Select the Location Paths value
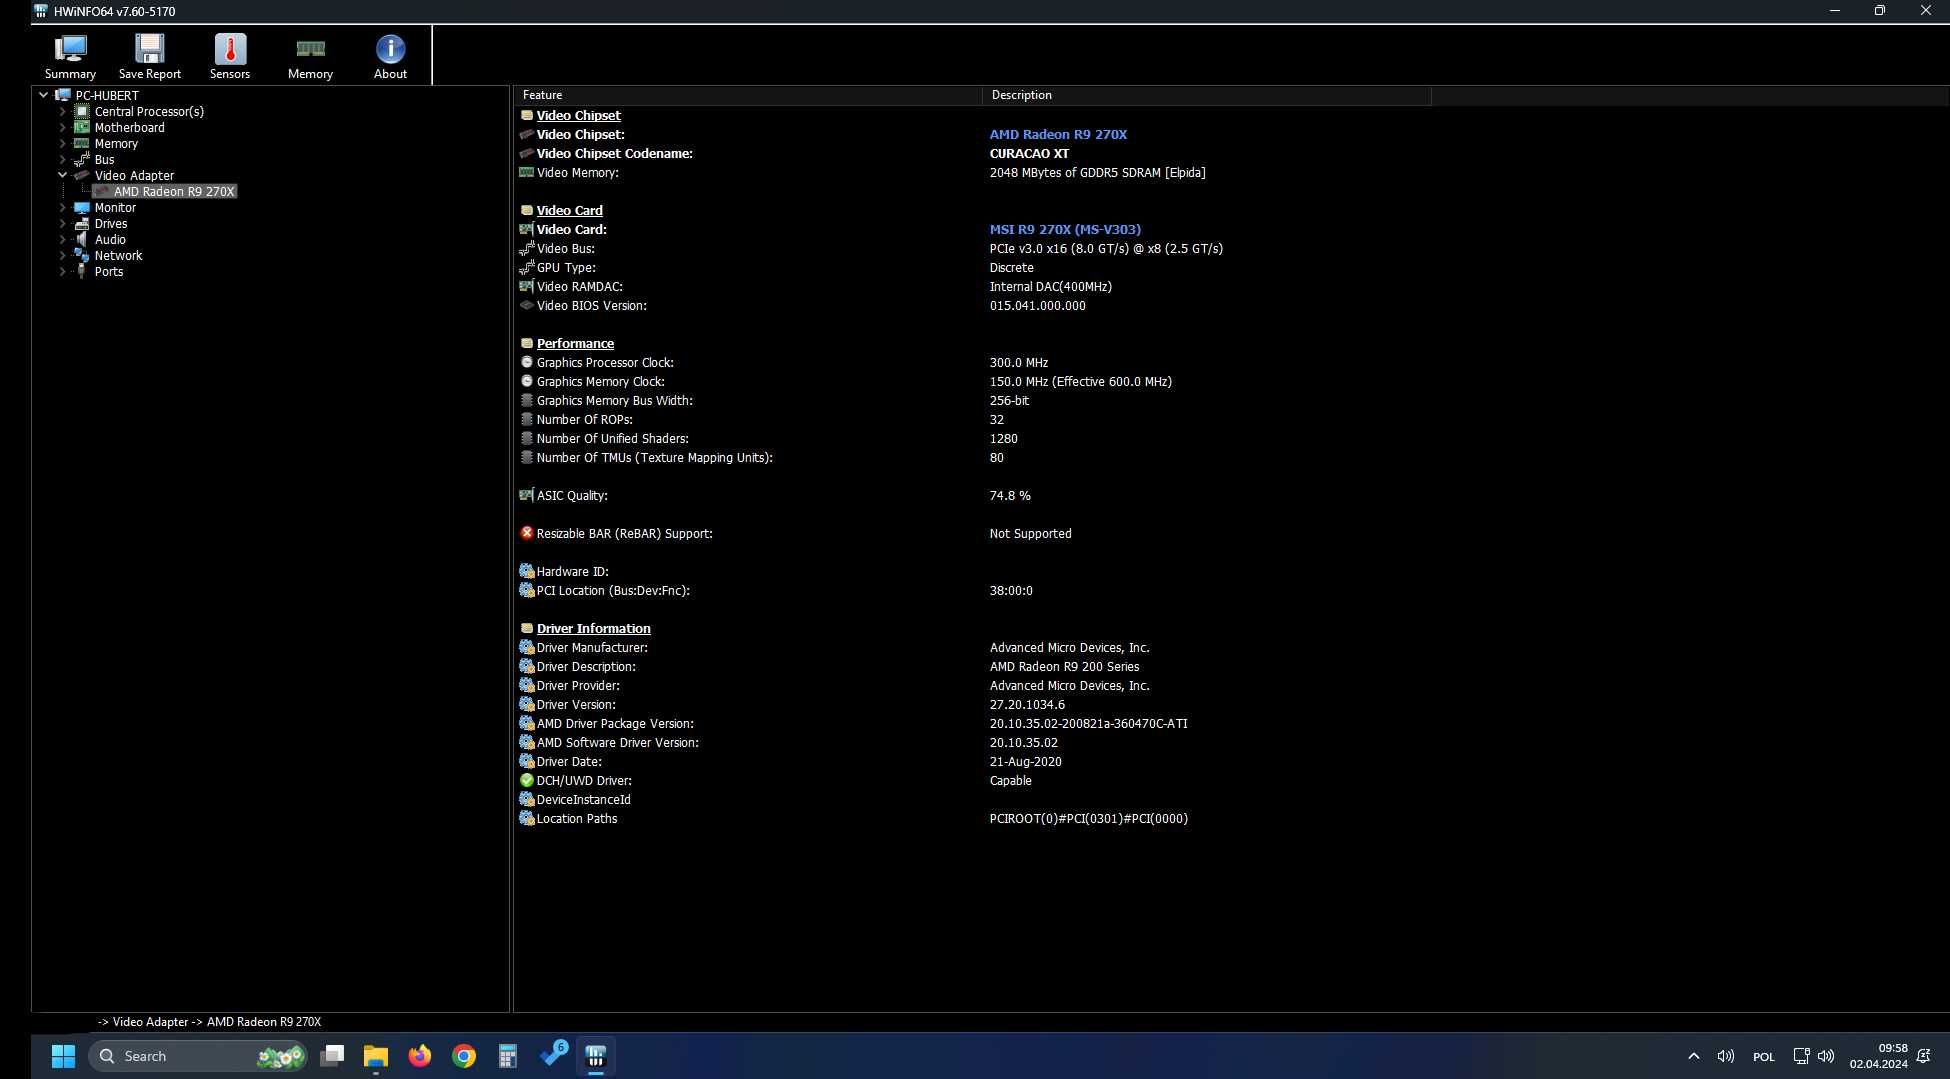This screenshot has height=1079, width=1950. (x=1088, y=818)
